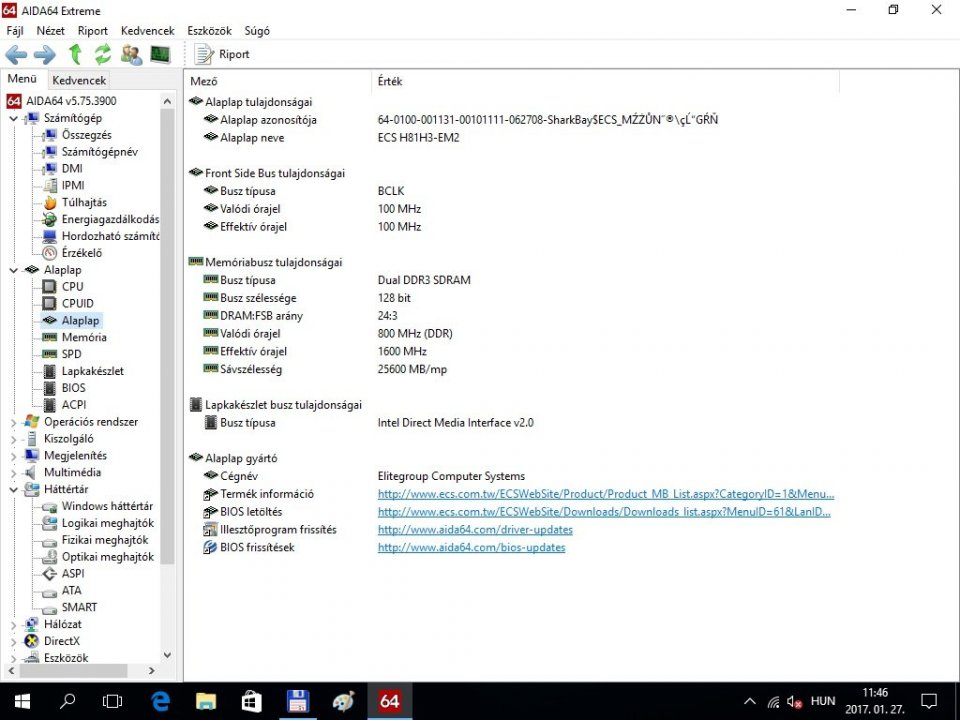The image size is (960, 720).
Task: Open the Nézet menu
Action: pyautogui.click(x=50, y=31)
